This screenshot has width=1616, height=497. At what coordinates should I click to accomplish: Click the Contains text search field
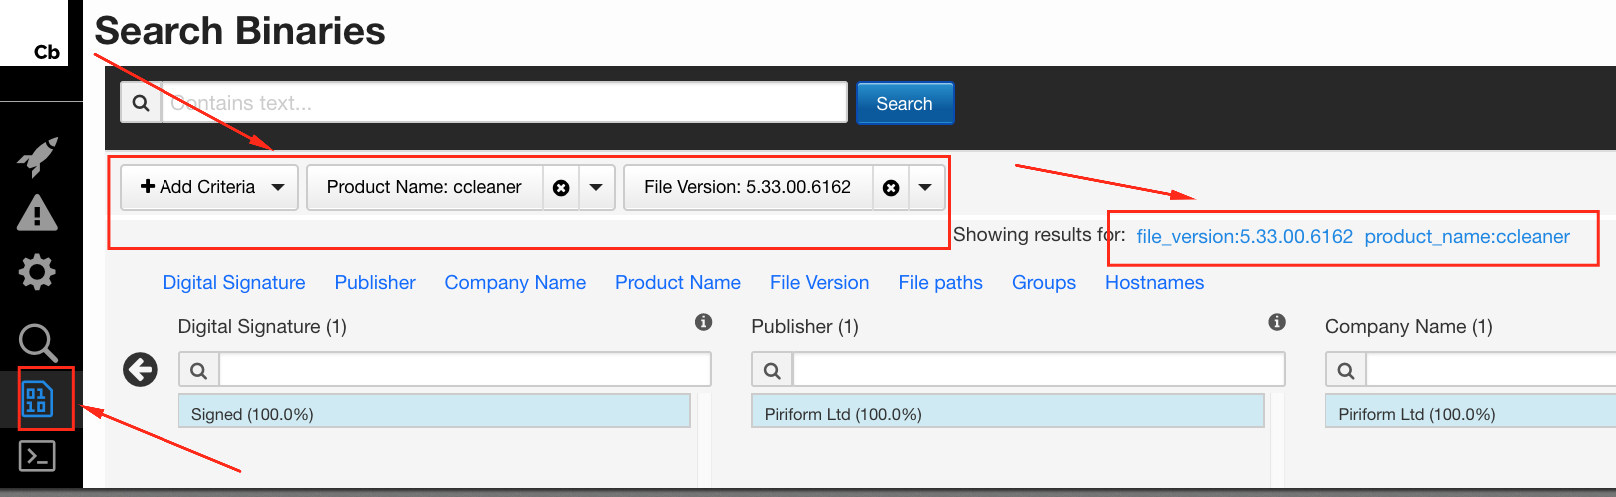(x=504, y=103)
